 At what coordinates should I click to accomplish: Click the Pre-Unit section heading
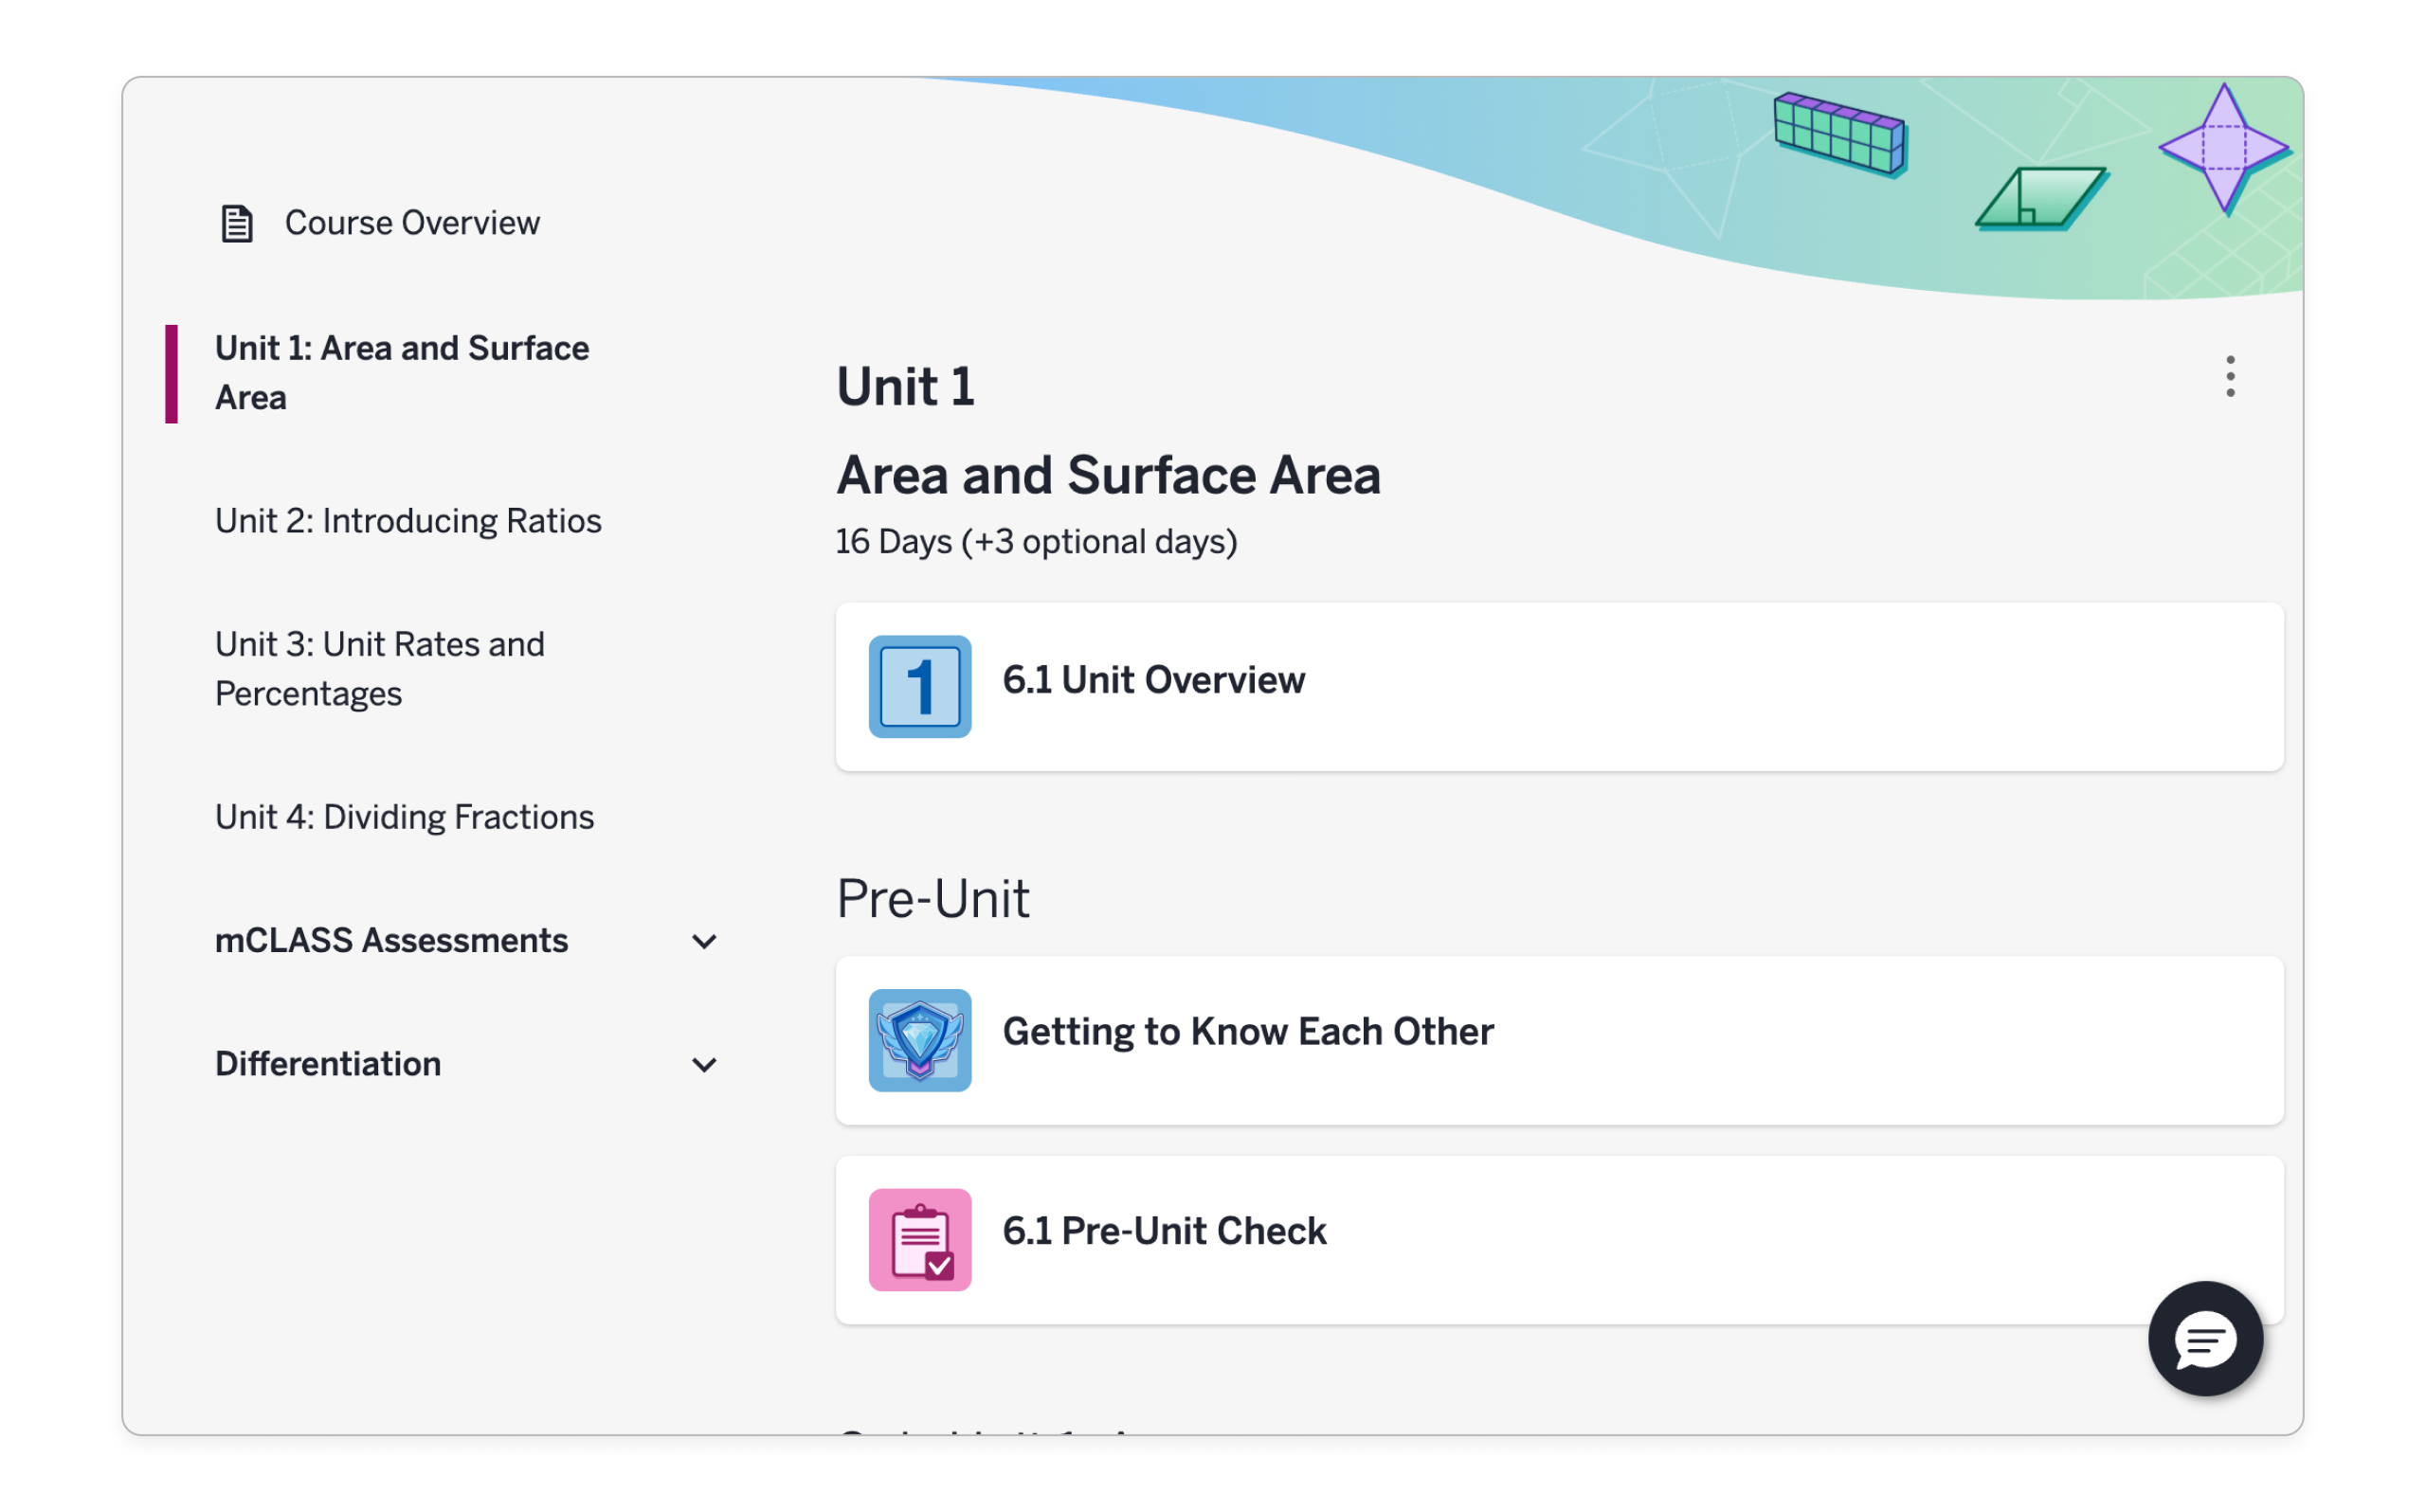[933, 898]
